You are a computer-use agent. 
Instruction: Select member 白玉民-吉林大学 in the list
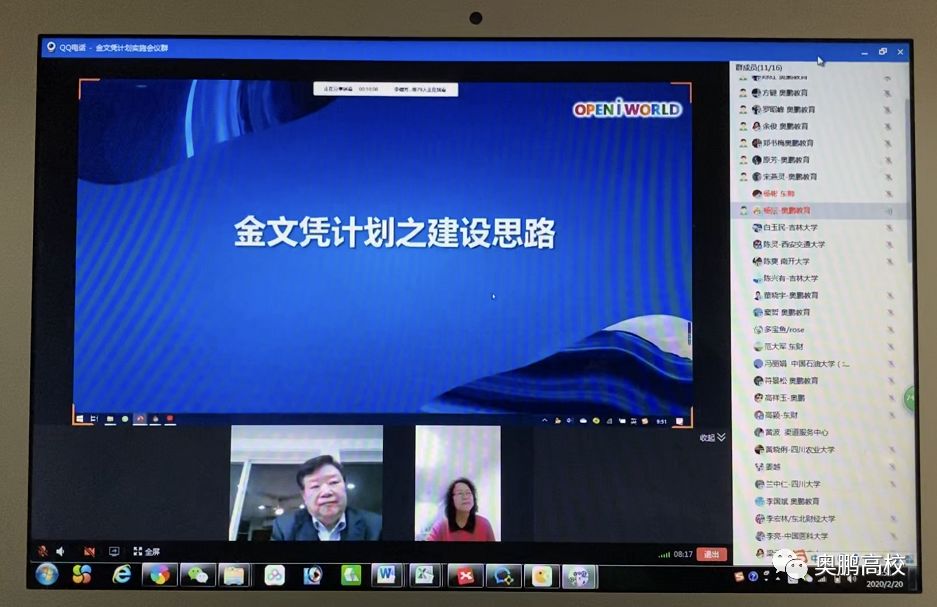790,228
